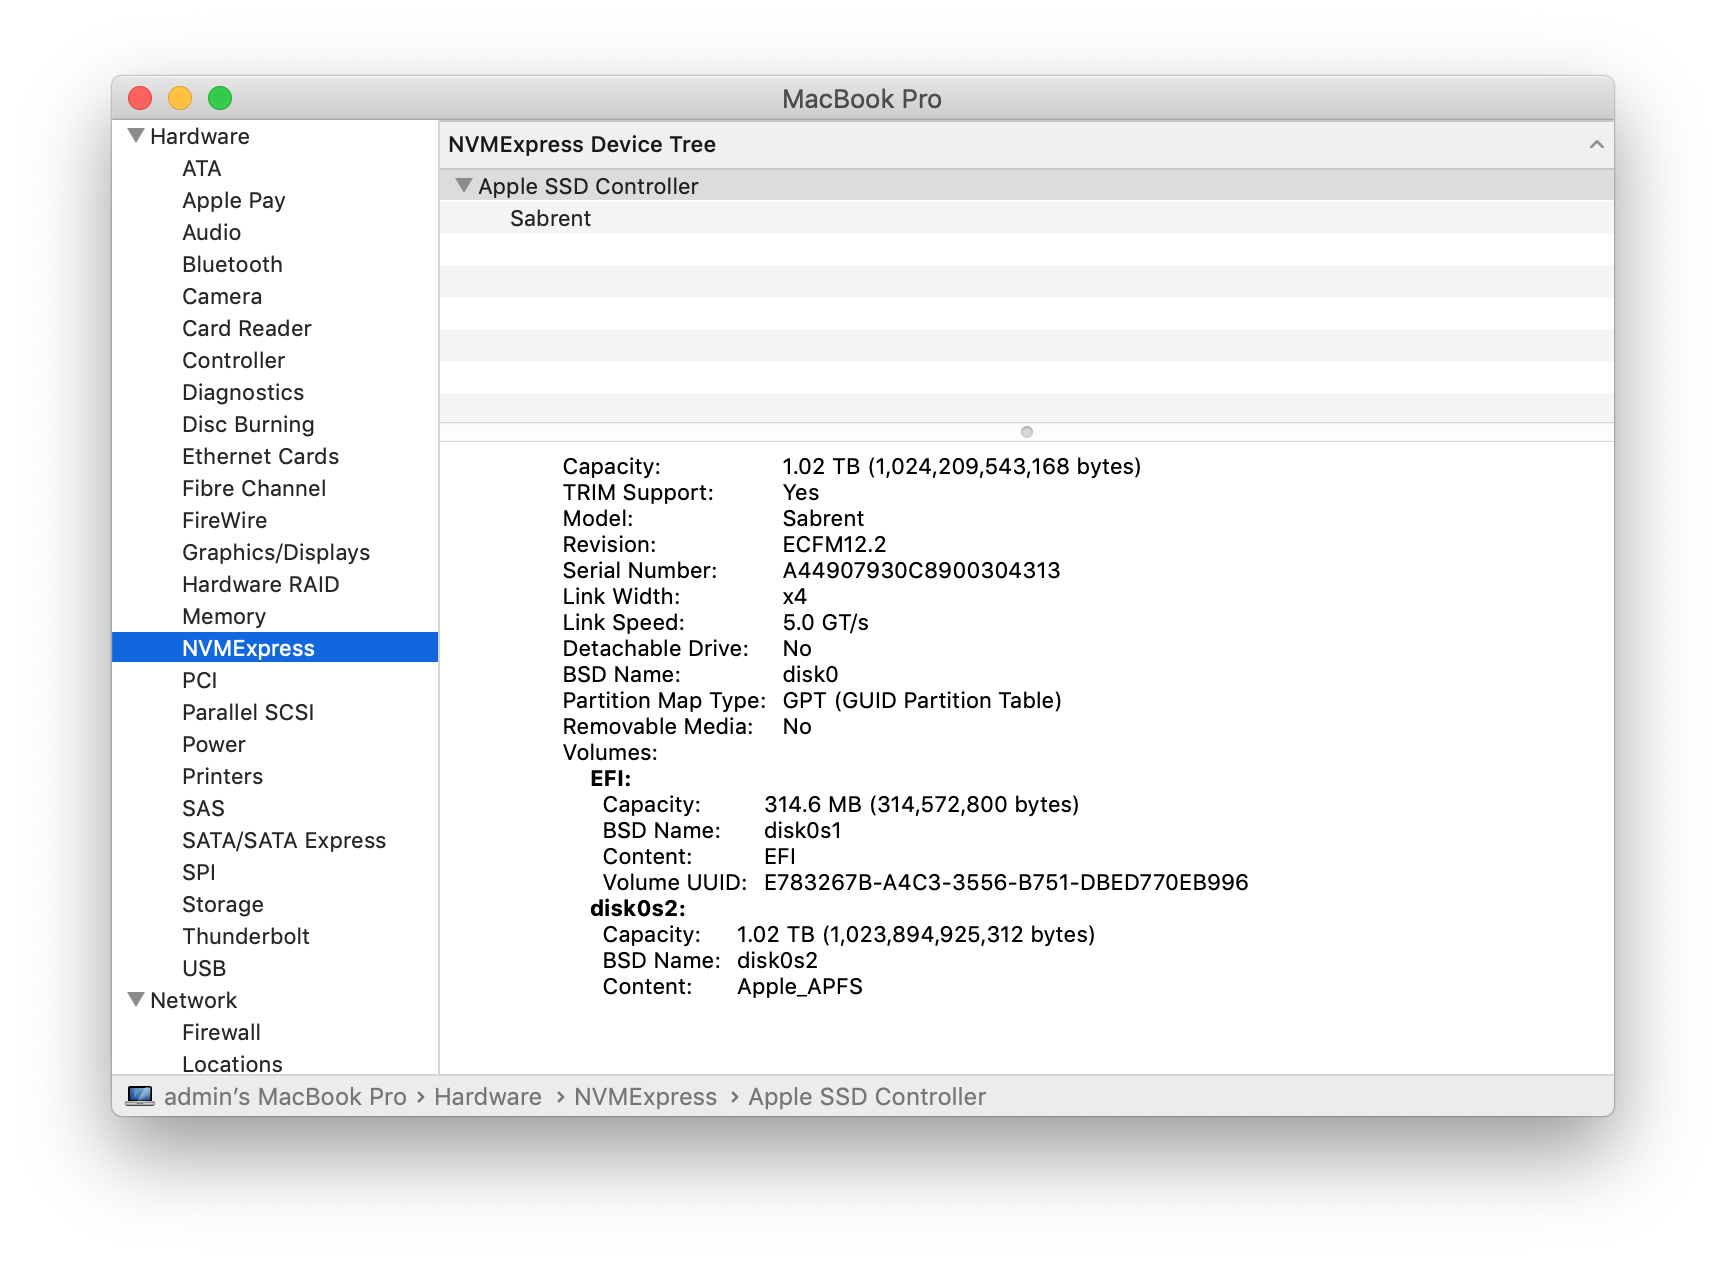This screenshot has height=1264, width=1726.
Task: Click the Hardware category label in sidebar
Action: (199, 136)
